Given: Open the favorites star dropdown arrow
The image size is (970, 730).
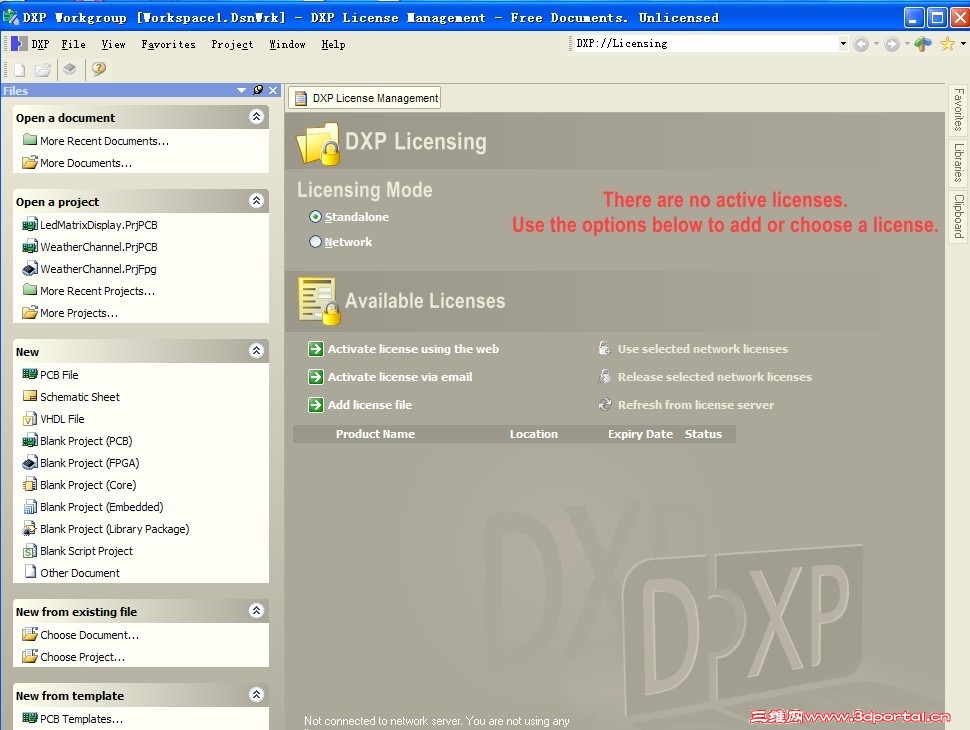Looking at the screenshot, I should [x=963, y=44].
